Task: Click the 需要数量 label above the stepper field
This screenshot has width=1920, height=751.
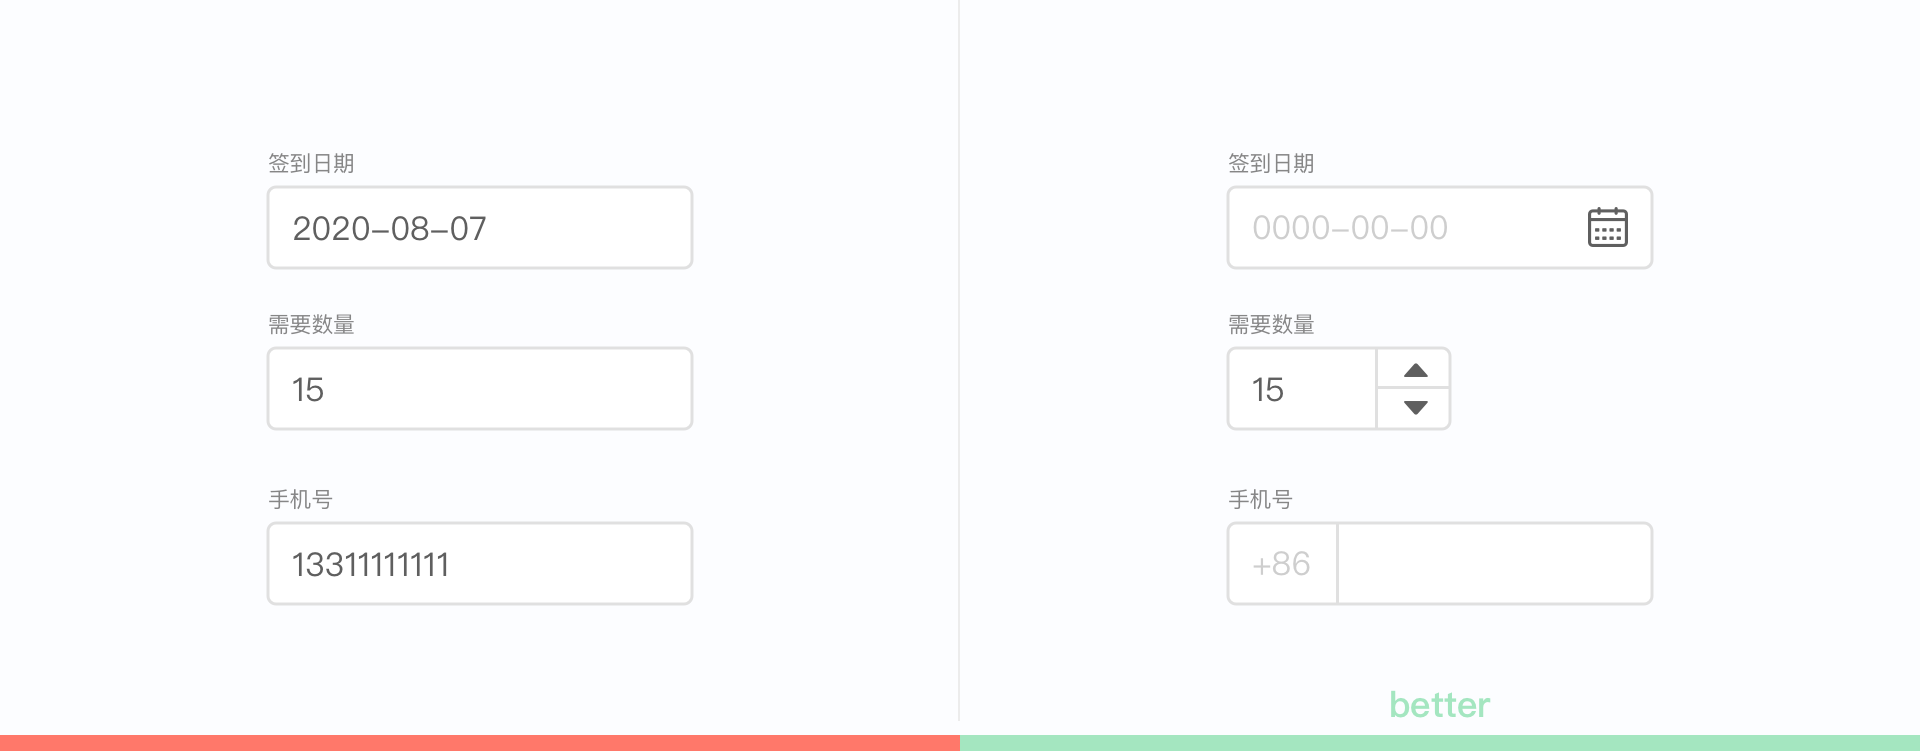Action: tap(1271, 324)
